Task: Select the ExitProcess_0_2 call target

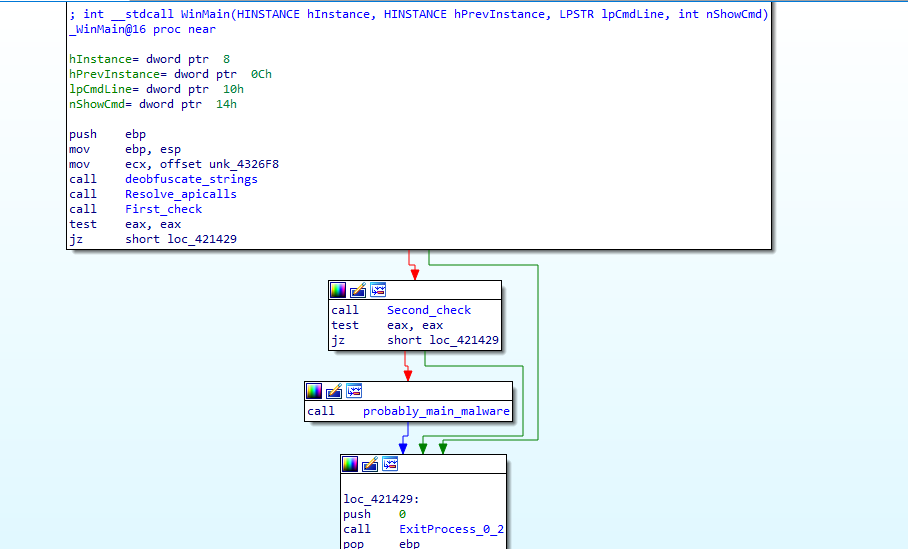Action: tap(451, 529)
